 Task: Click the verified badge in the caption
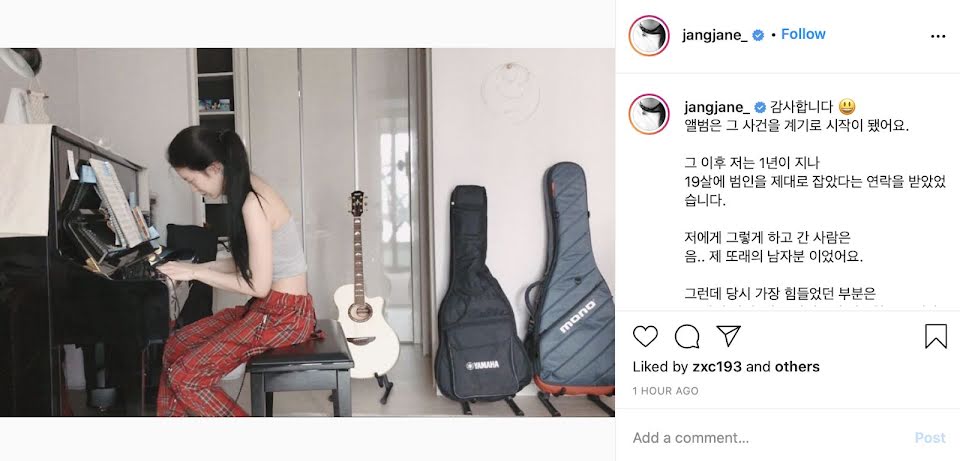pyautogui.click(x=760, y=108)
